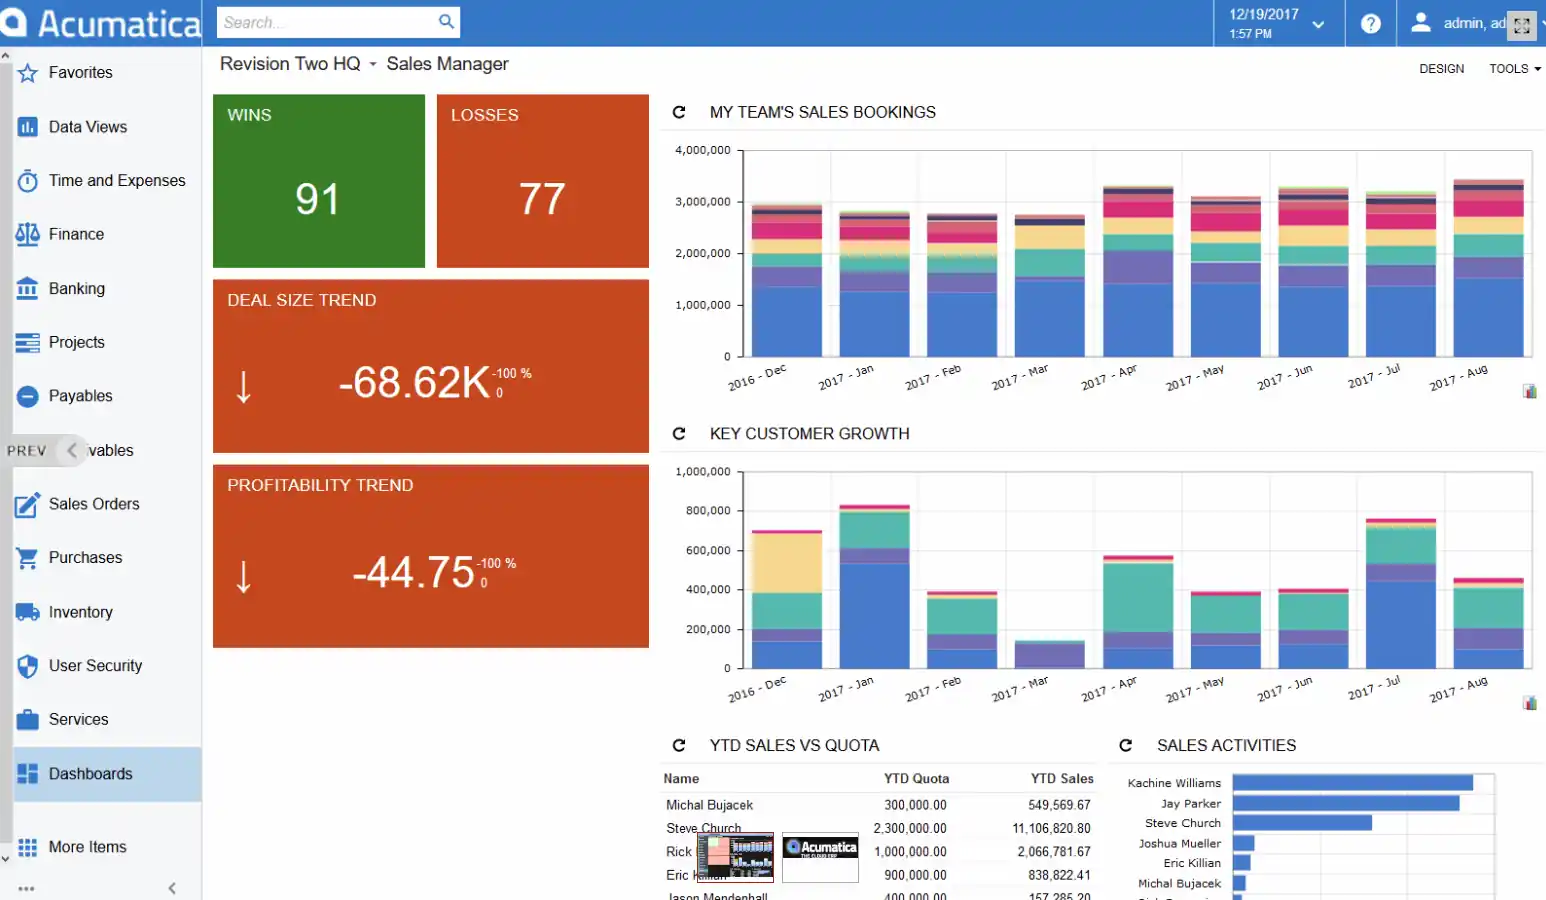Click Jay Parker bar in Sales Activities
The height and width of the screenshot is (900, 1546).
pyautogui.click(x=1346, y=803)
